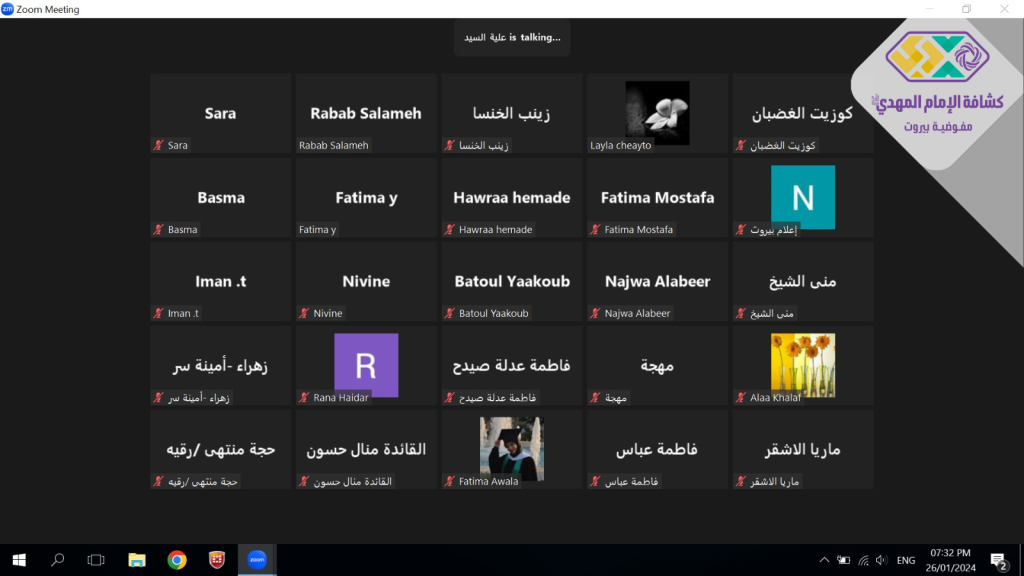1024x576 pixels.
Task: Open Windows Search magnifier icon
Action: (x=57, y=560)
